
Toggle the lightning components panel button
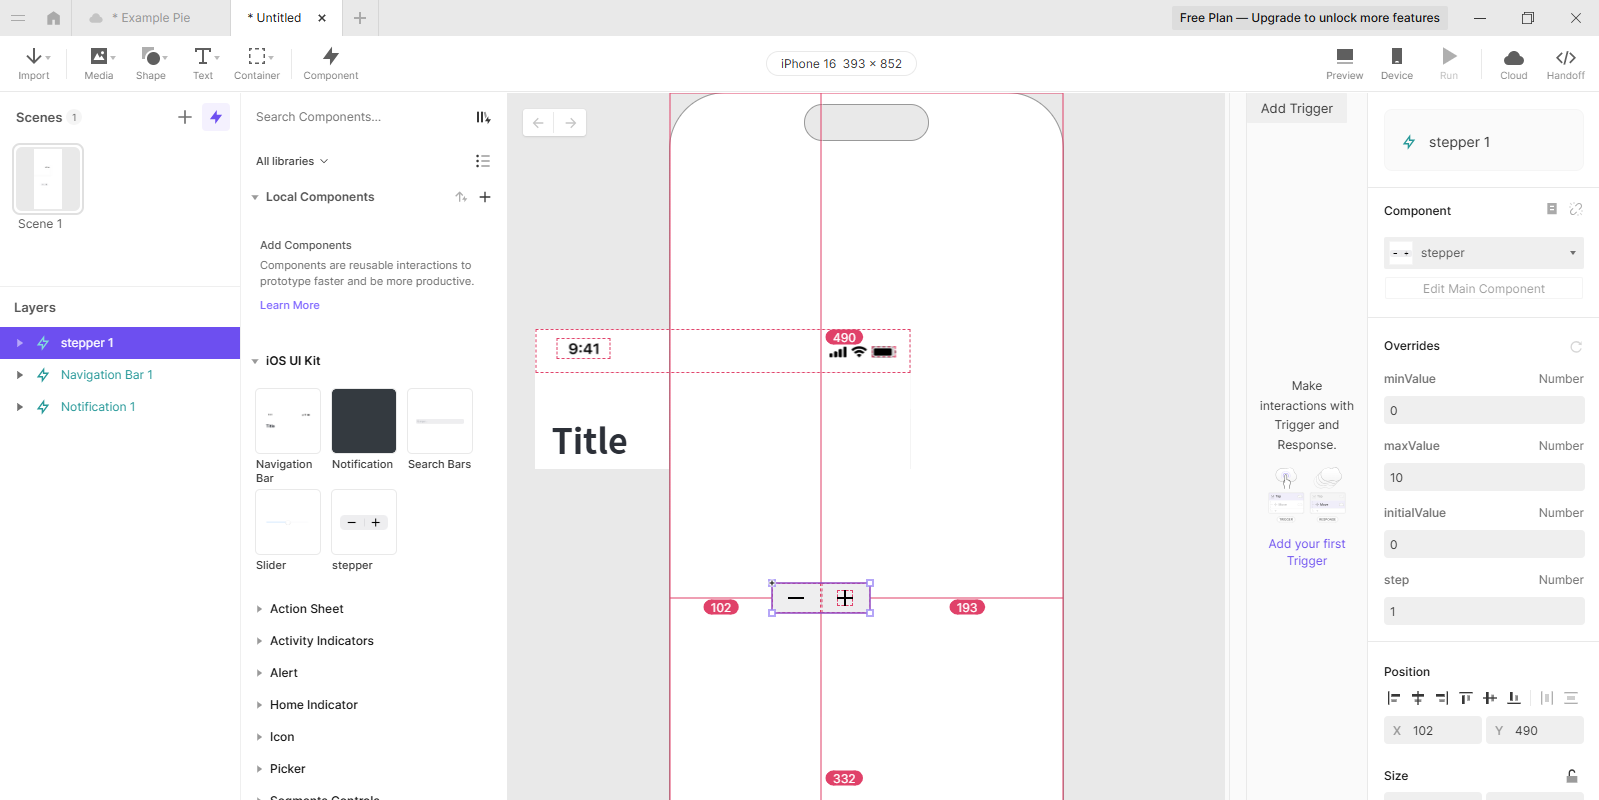pyautogui.click(x=216, y=117)
